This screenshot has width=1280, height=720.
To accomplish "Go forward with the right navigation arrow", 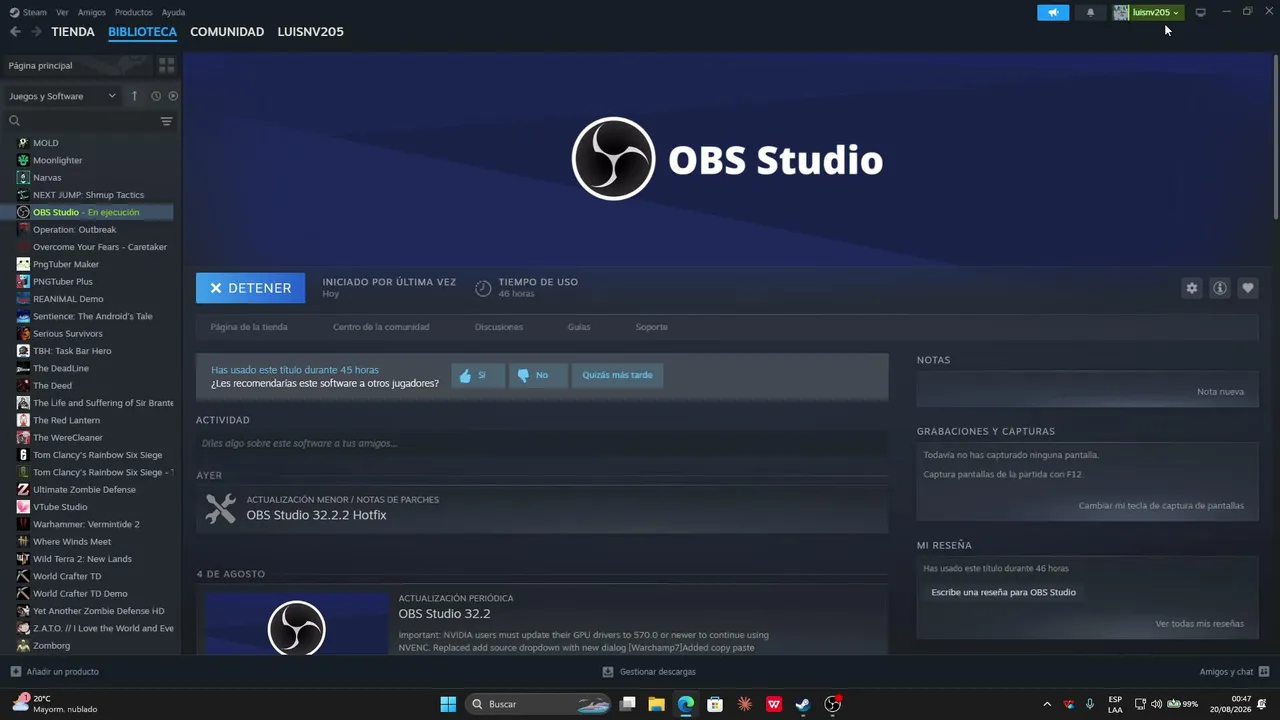I will (x=36, y=32).
